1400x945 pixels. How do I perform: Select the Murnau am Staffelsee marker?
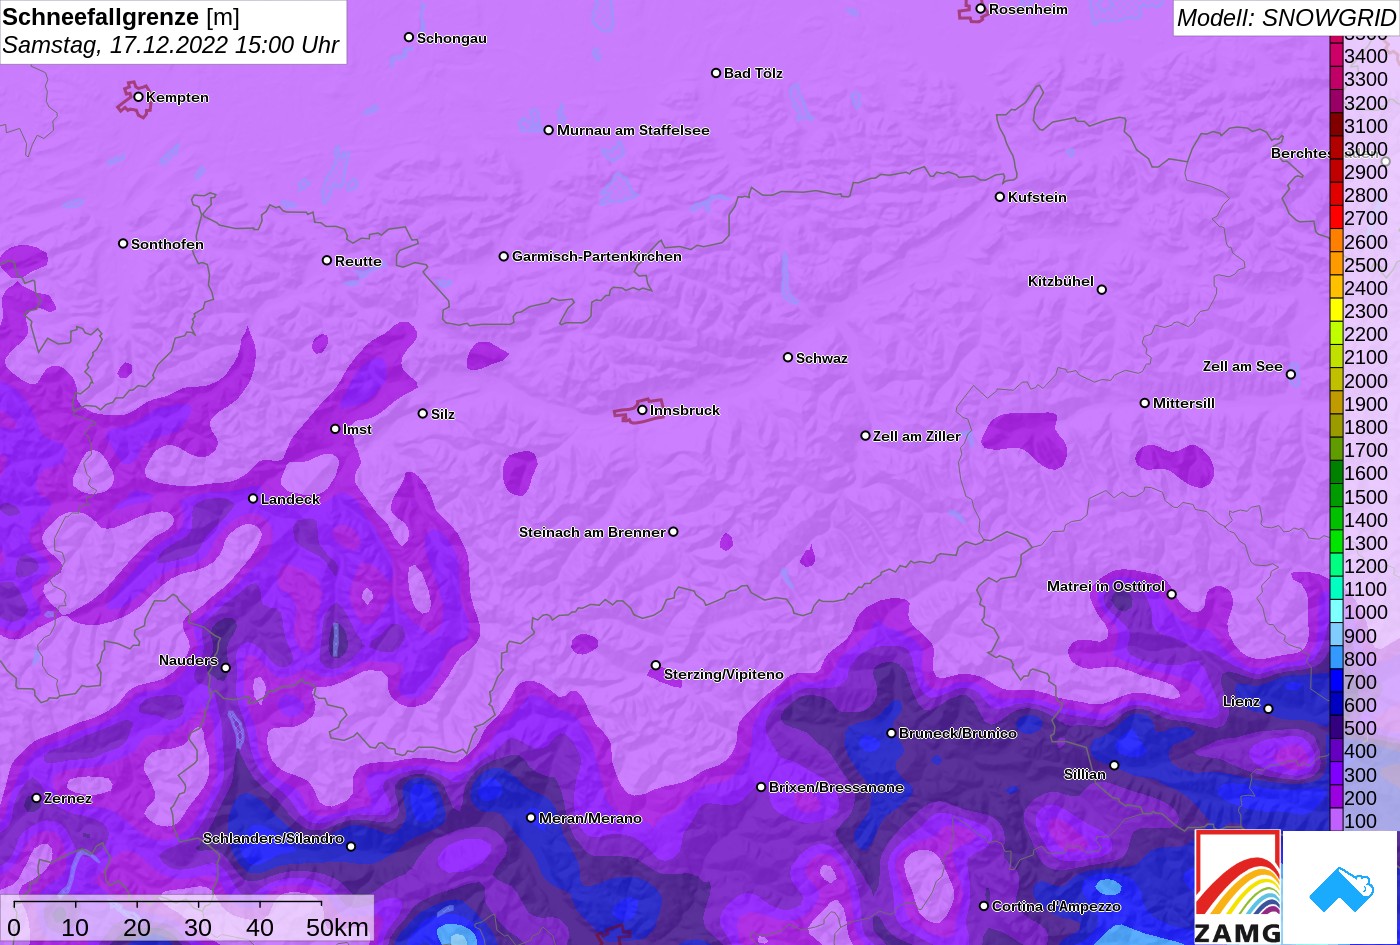click(x=548, y=130)
